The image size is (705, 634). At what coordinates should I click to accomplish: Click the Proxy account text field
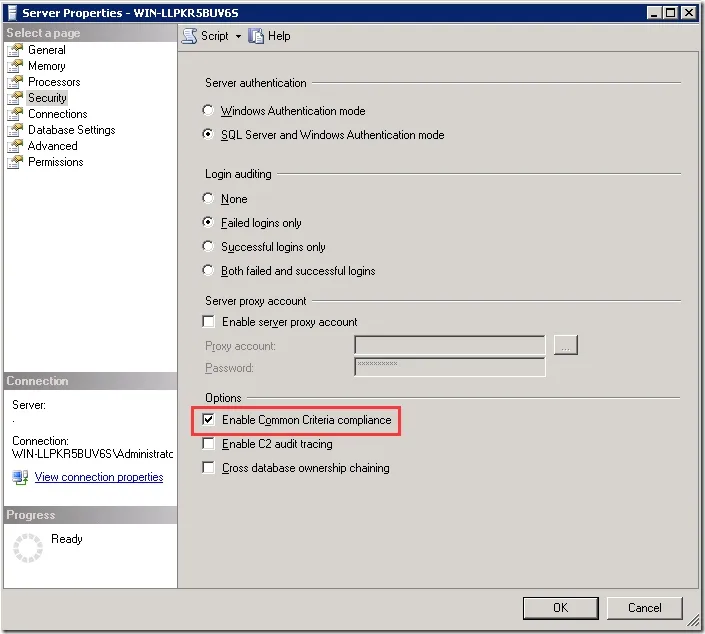pos(450,345)
